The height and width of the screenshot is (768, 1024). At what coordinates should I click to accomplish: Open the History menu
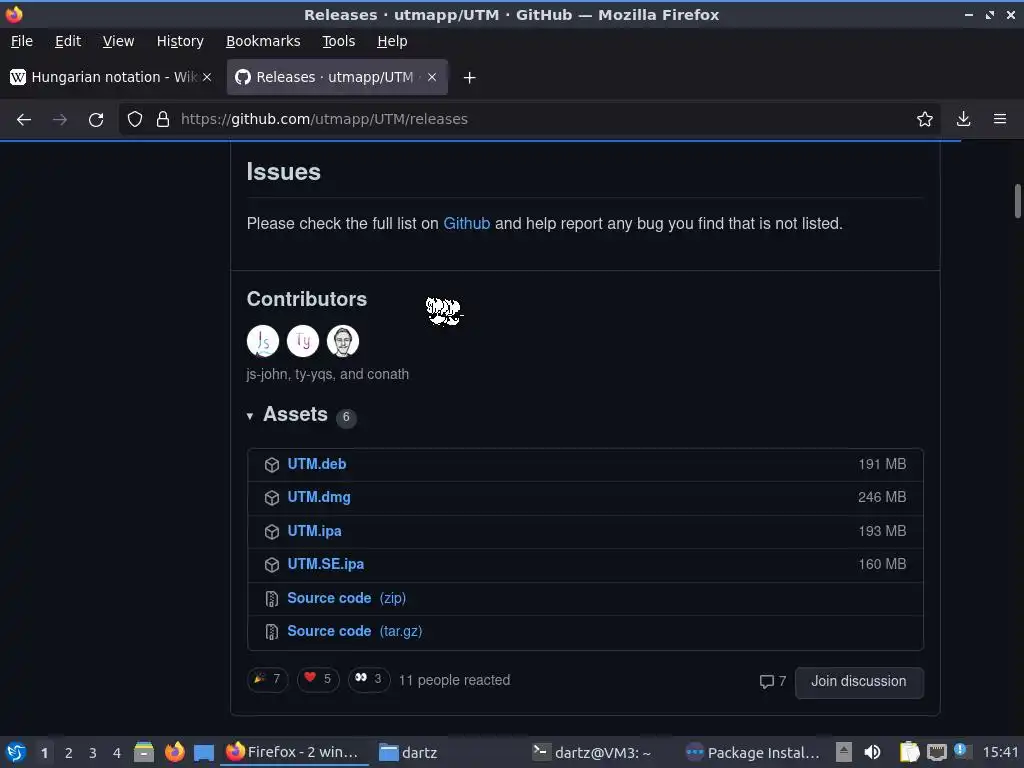click(x=180, y=41)
